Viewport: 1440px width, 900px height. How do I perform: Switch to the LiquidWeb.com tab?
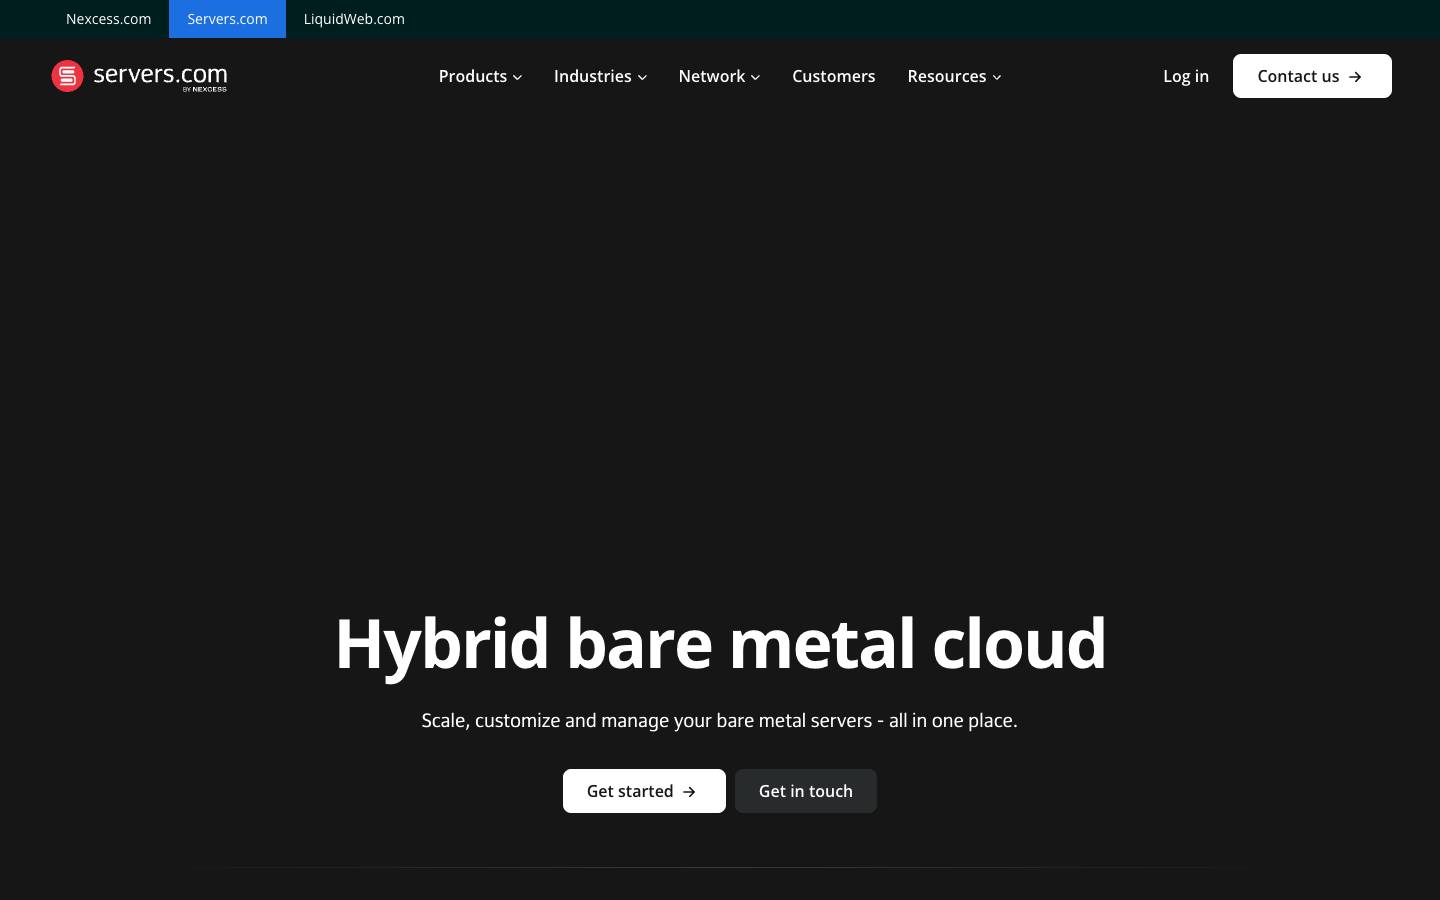[x=354, y=19]
